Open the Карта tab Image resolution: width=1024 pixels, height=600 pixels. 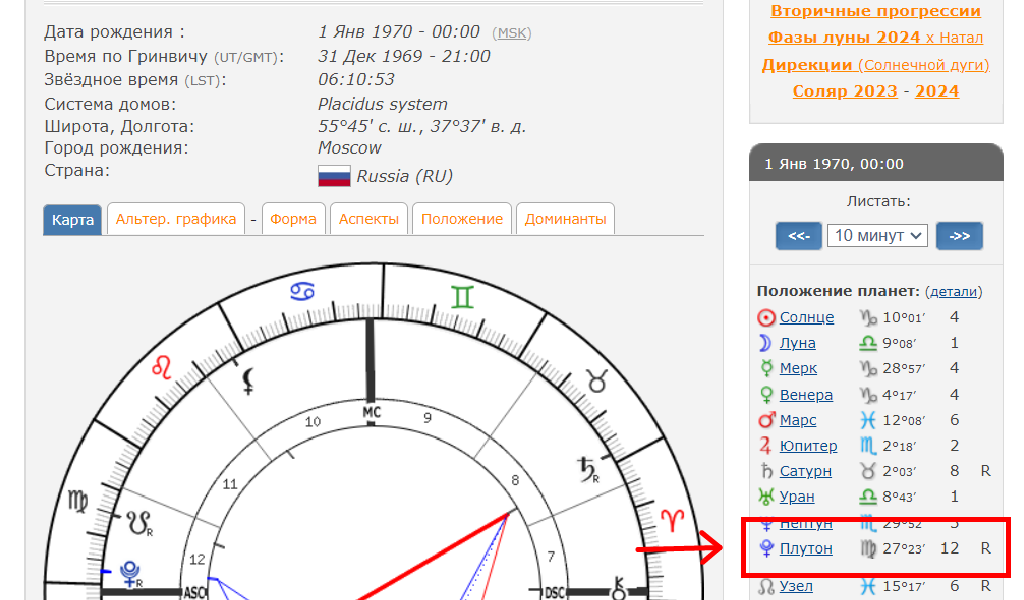point(72,219)
